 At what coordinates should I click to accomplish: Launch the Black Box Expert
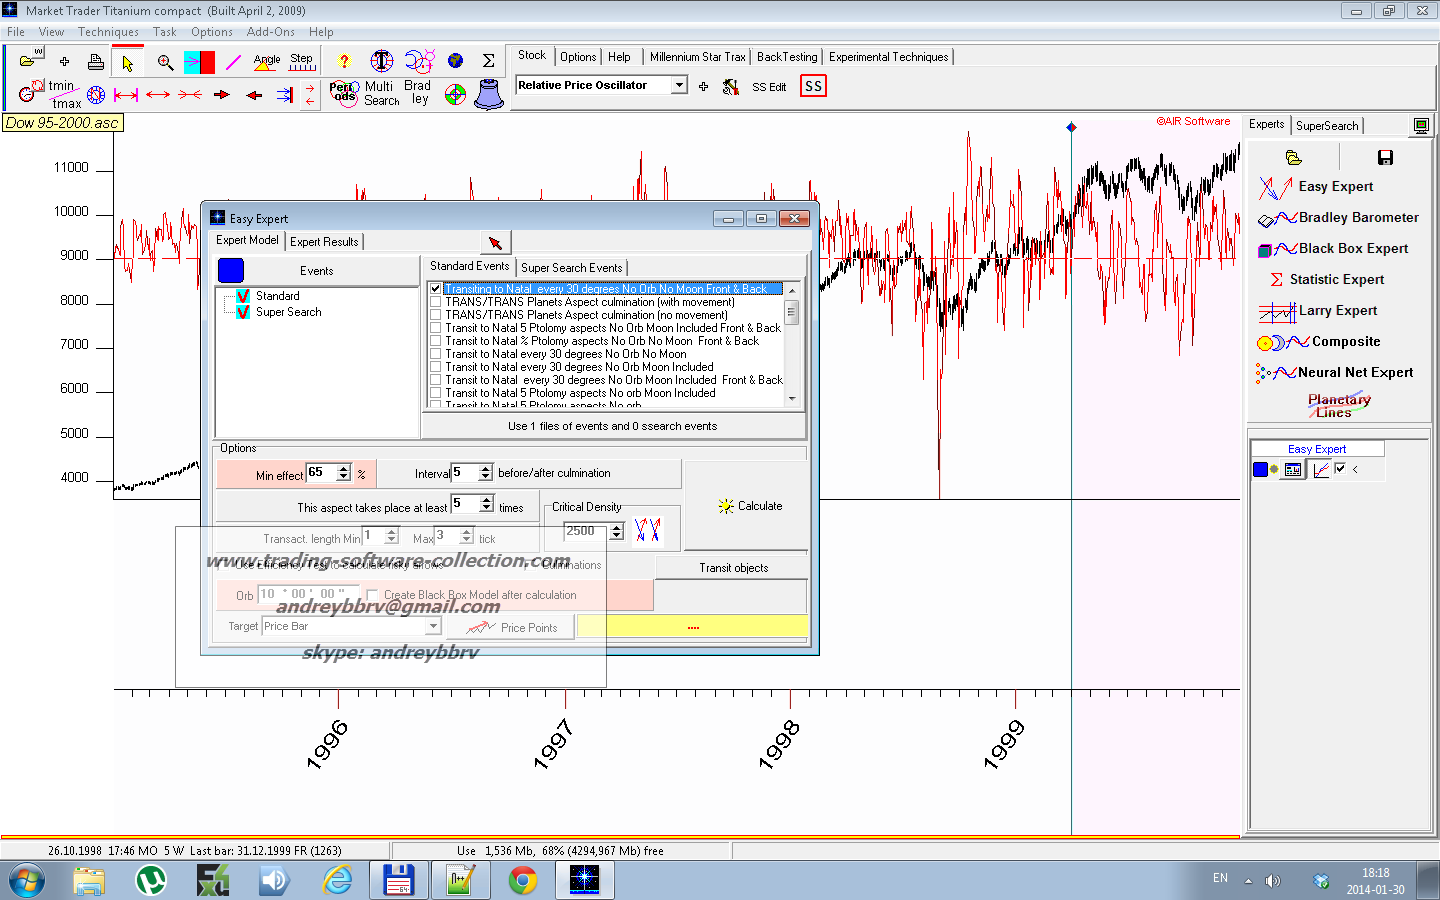tap(1352, 249)
